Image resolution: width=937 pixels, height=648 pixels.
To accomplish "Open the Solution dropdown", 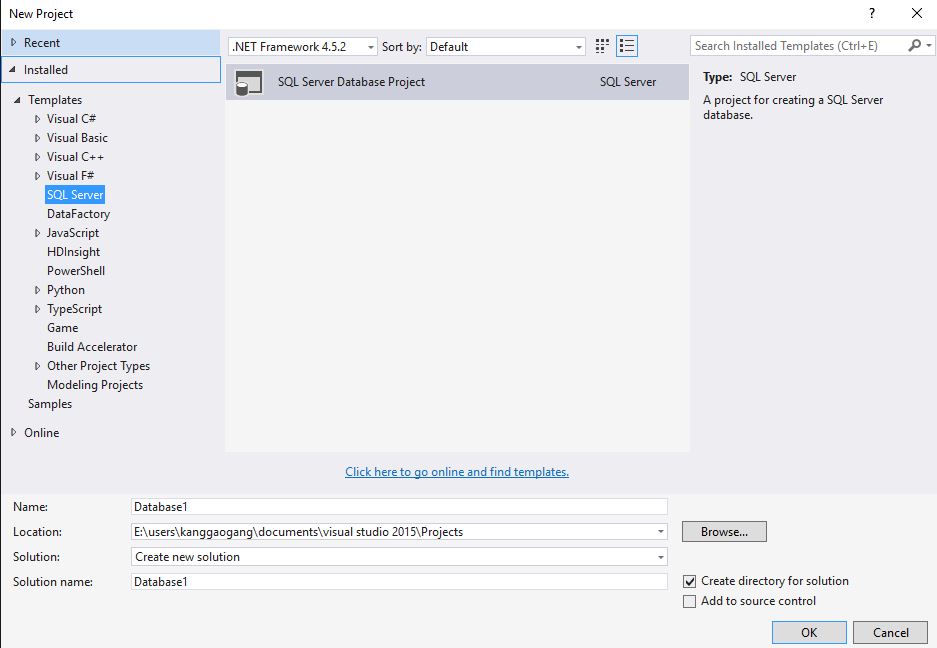I will pyautogui.click(x=399, y=557).
